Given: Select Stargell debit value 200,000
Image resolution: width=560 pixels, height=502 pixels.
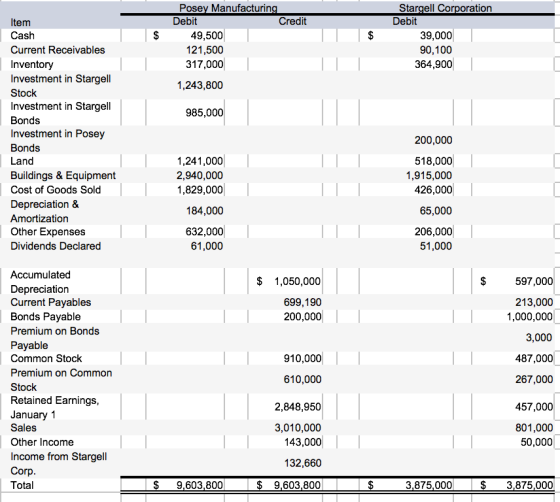Looking at the screenshot, I should click(433, 140).
